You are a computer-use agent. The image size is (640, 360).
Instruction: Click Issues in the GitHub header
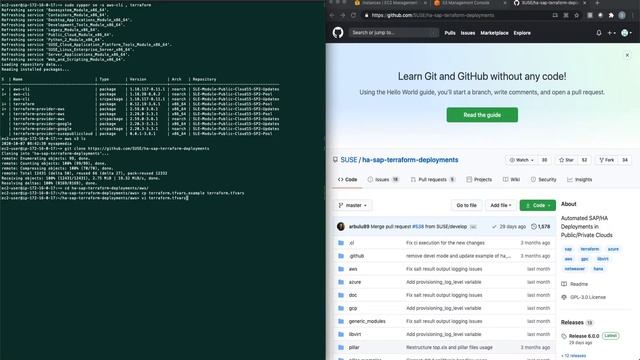468,33
